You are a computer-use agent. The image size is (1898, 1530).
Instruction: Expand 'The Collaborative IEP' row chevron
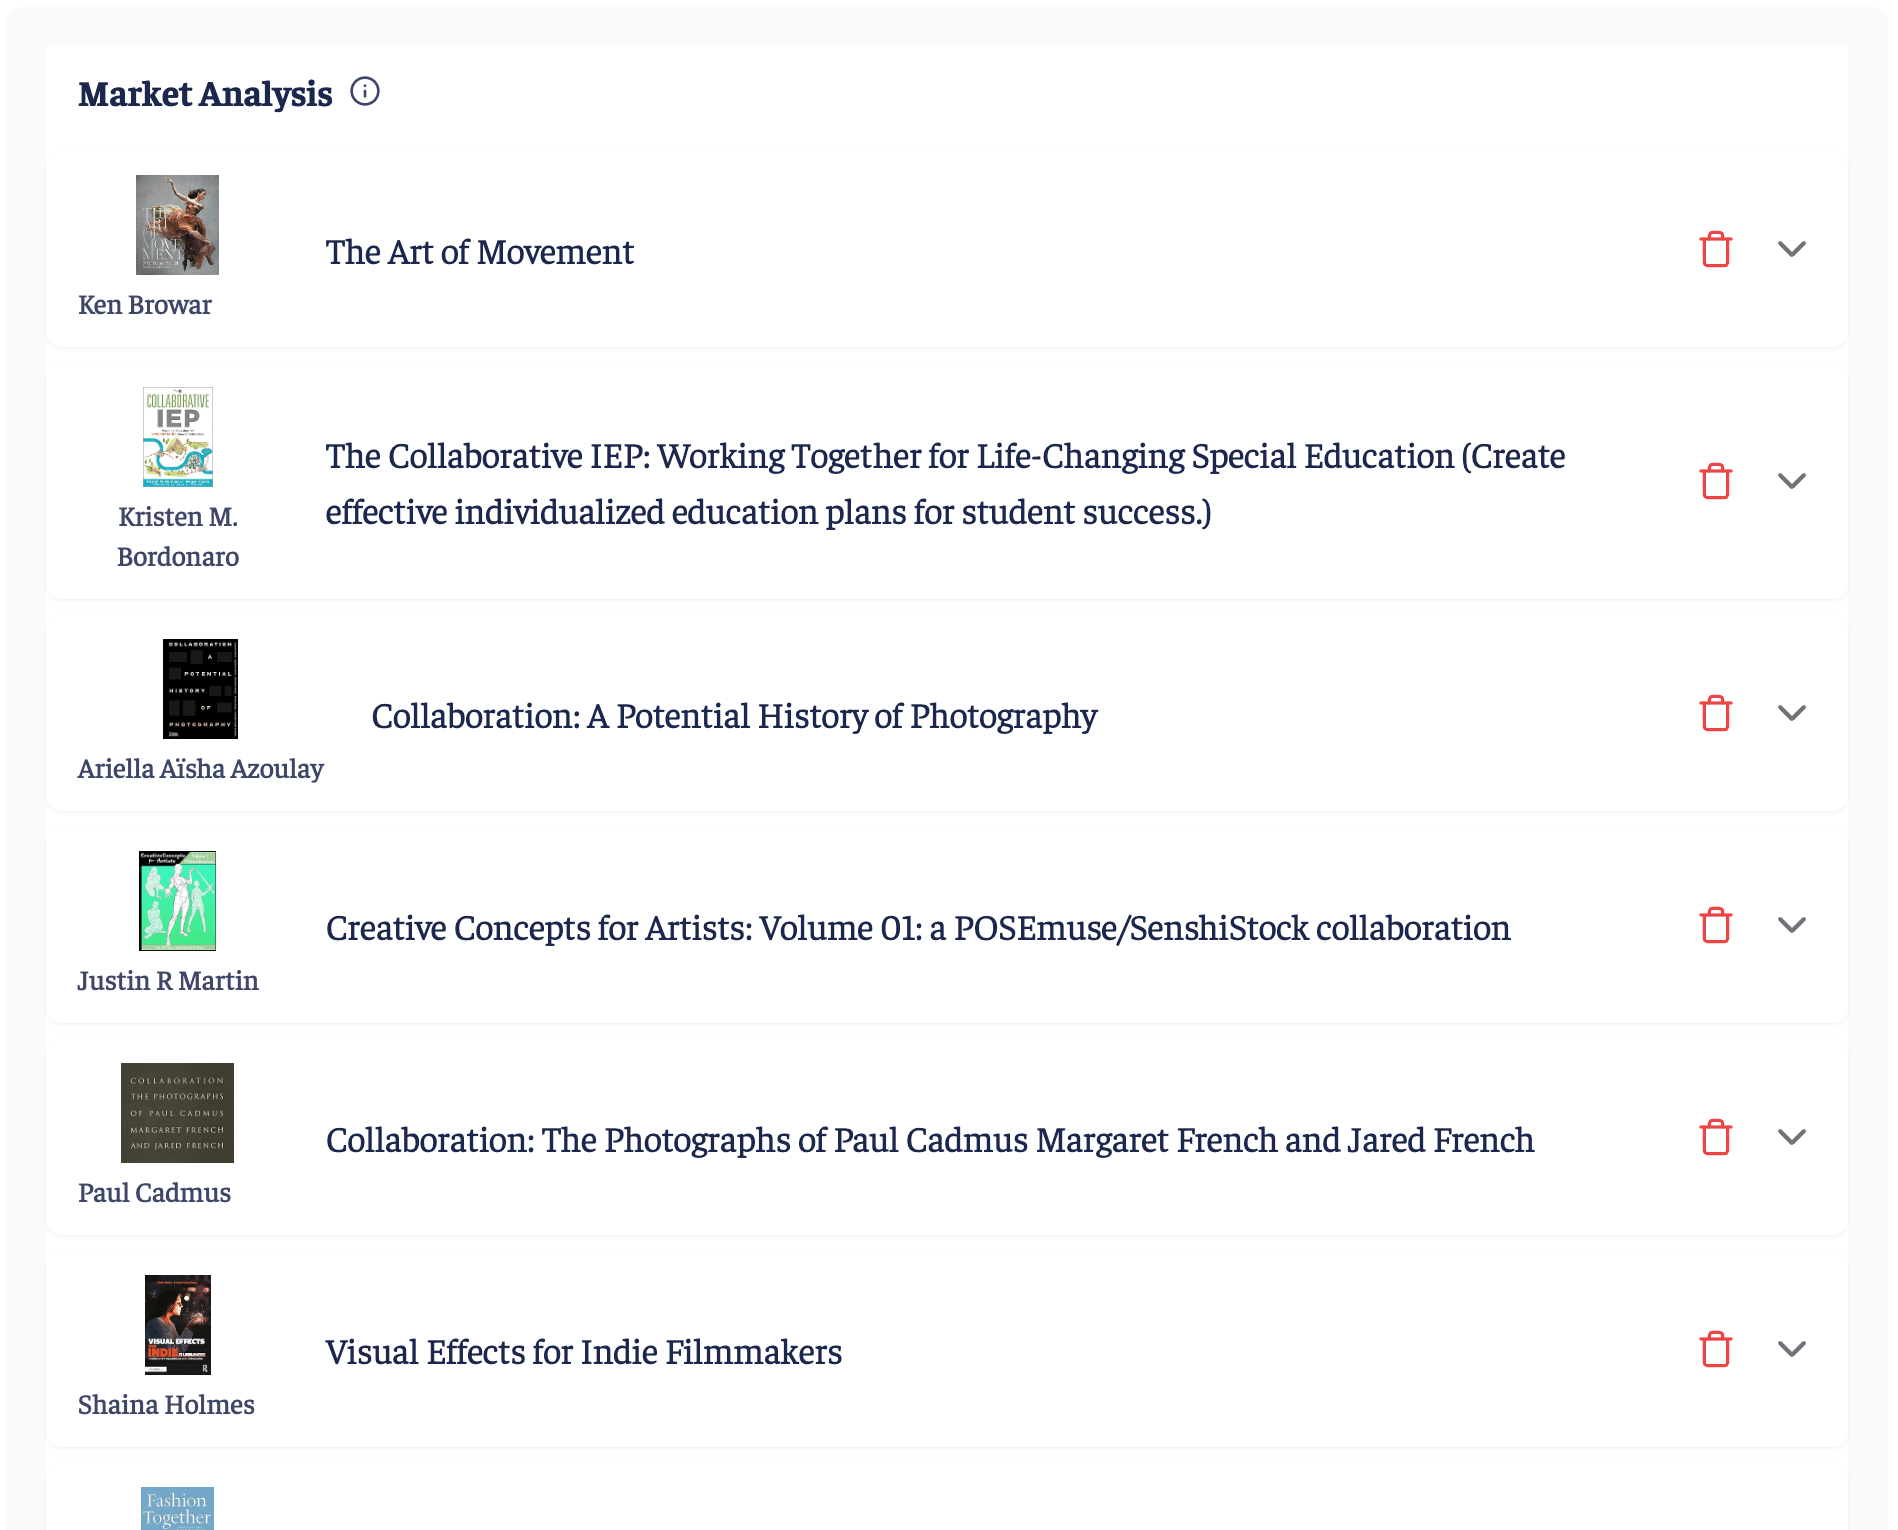coord(1792,482)
